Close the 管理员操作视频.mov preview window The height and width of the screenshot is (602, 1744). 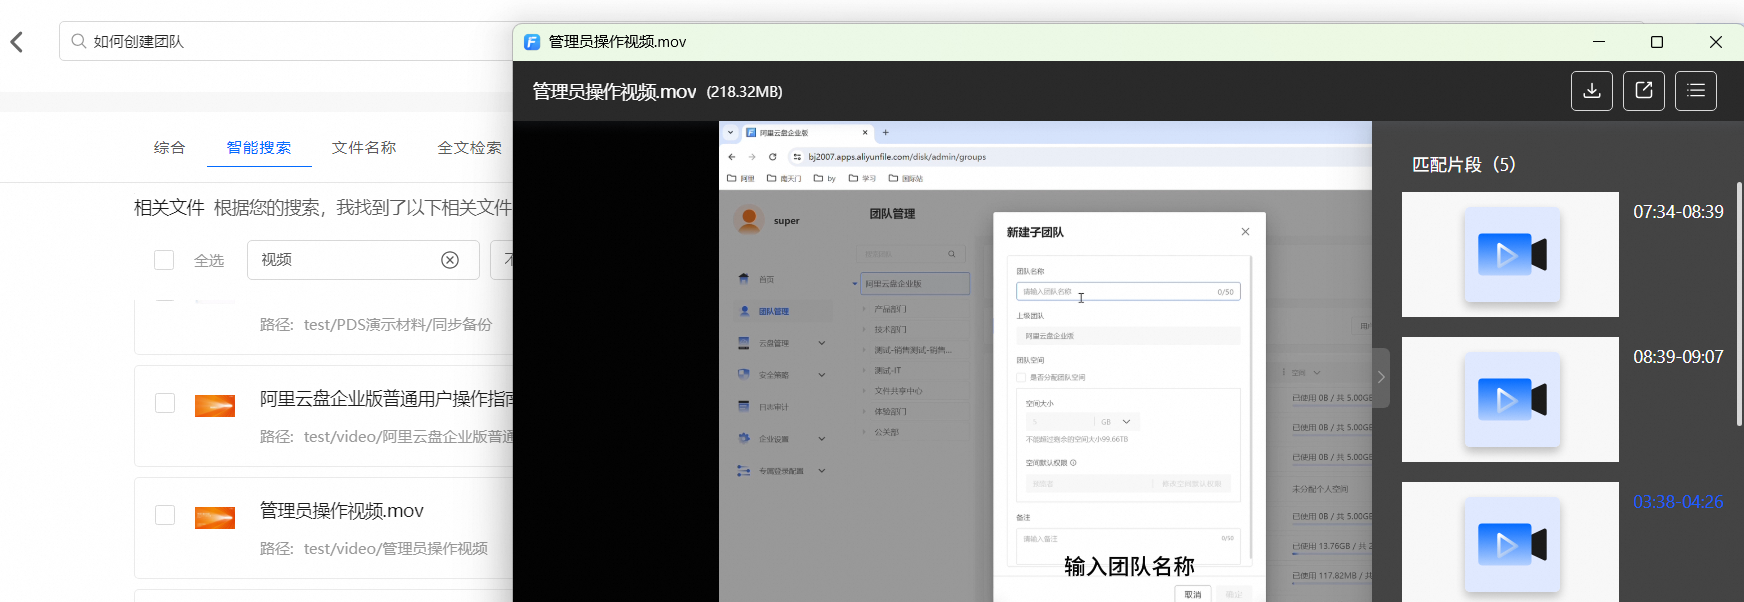coord(1716,42)
